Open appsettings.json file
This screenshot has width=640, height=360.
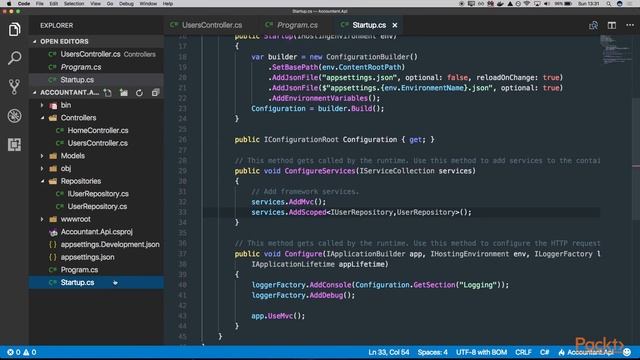tap(96, 257)
